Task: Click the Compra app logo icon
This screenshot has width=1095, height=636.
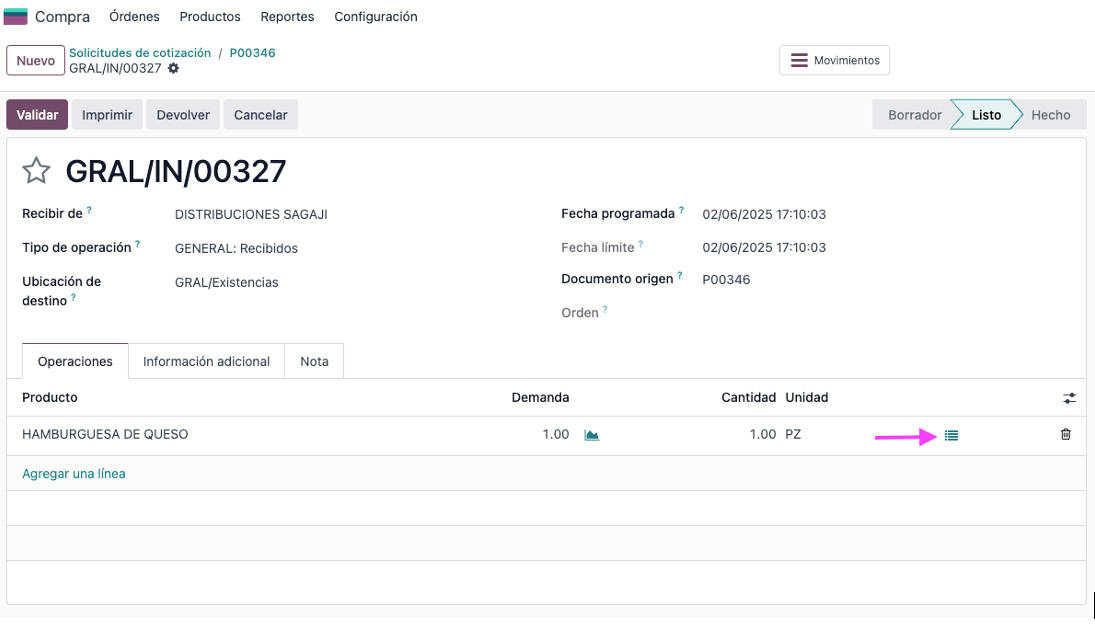Action: coord(15,16)
